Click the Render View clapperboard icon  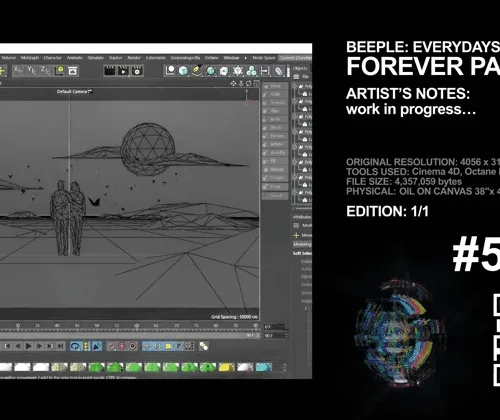point(110,71)
